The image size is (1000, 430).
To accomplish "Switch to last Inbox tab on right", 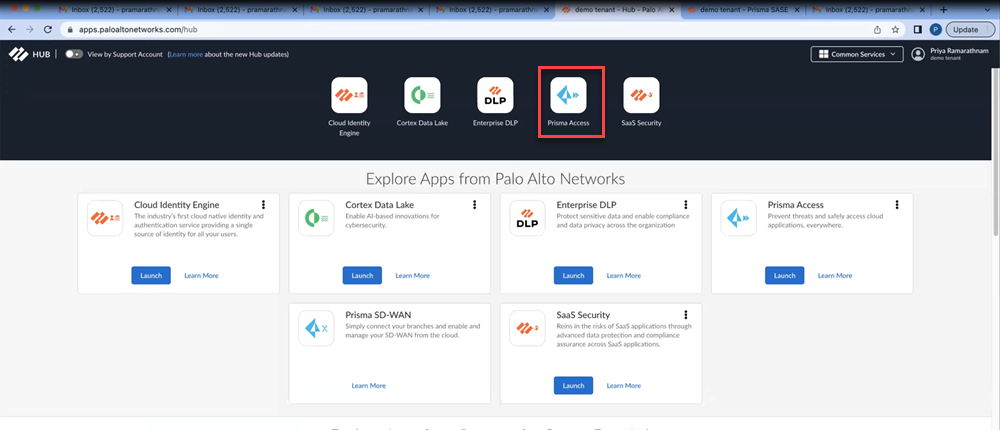I will 867,10.
